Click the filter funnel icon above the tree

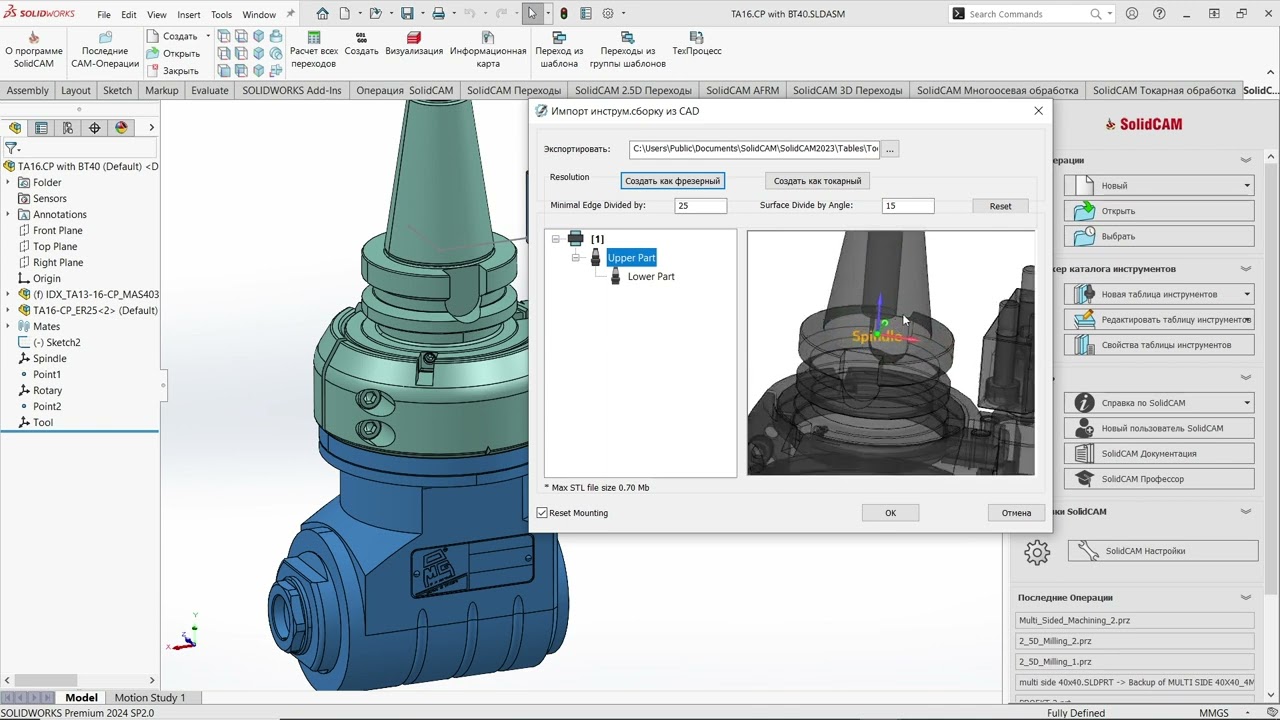pyautogui.click(x=12, y=148)
